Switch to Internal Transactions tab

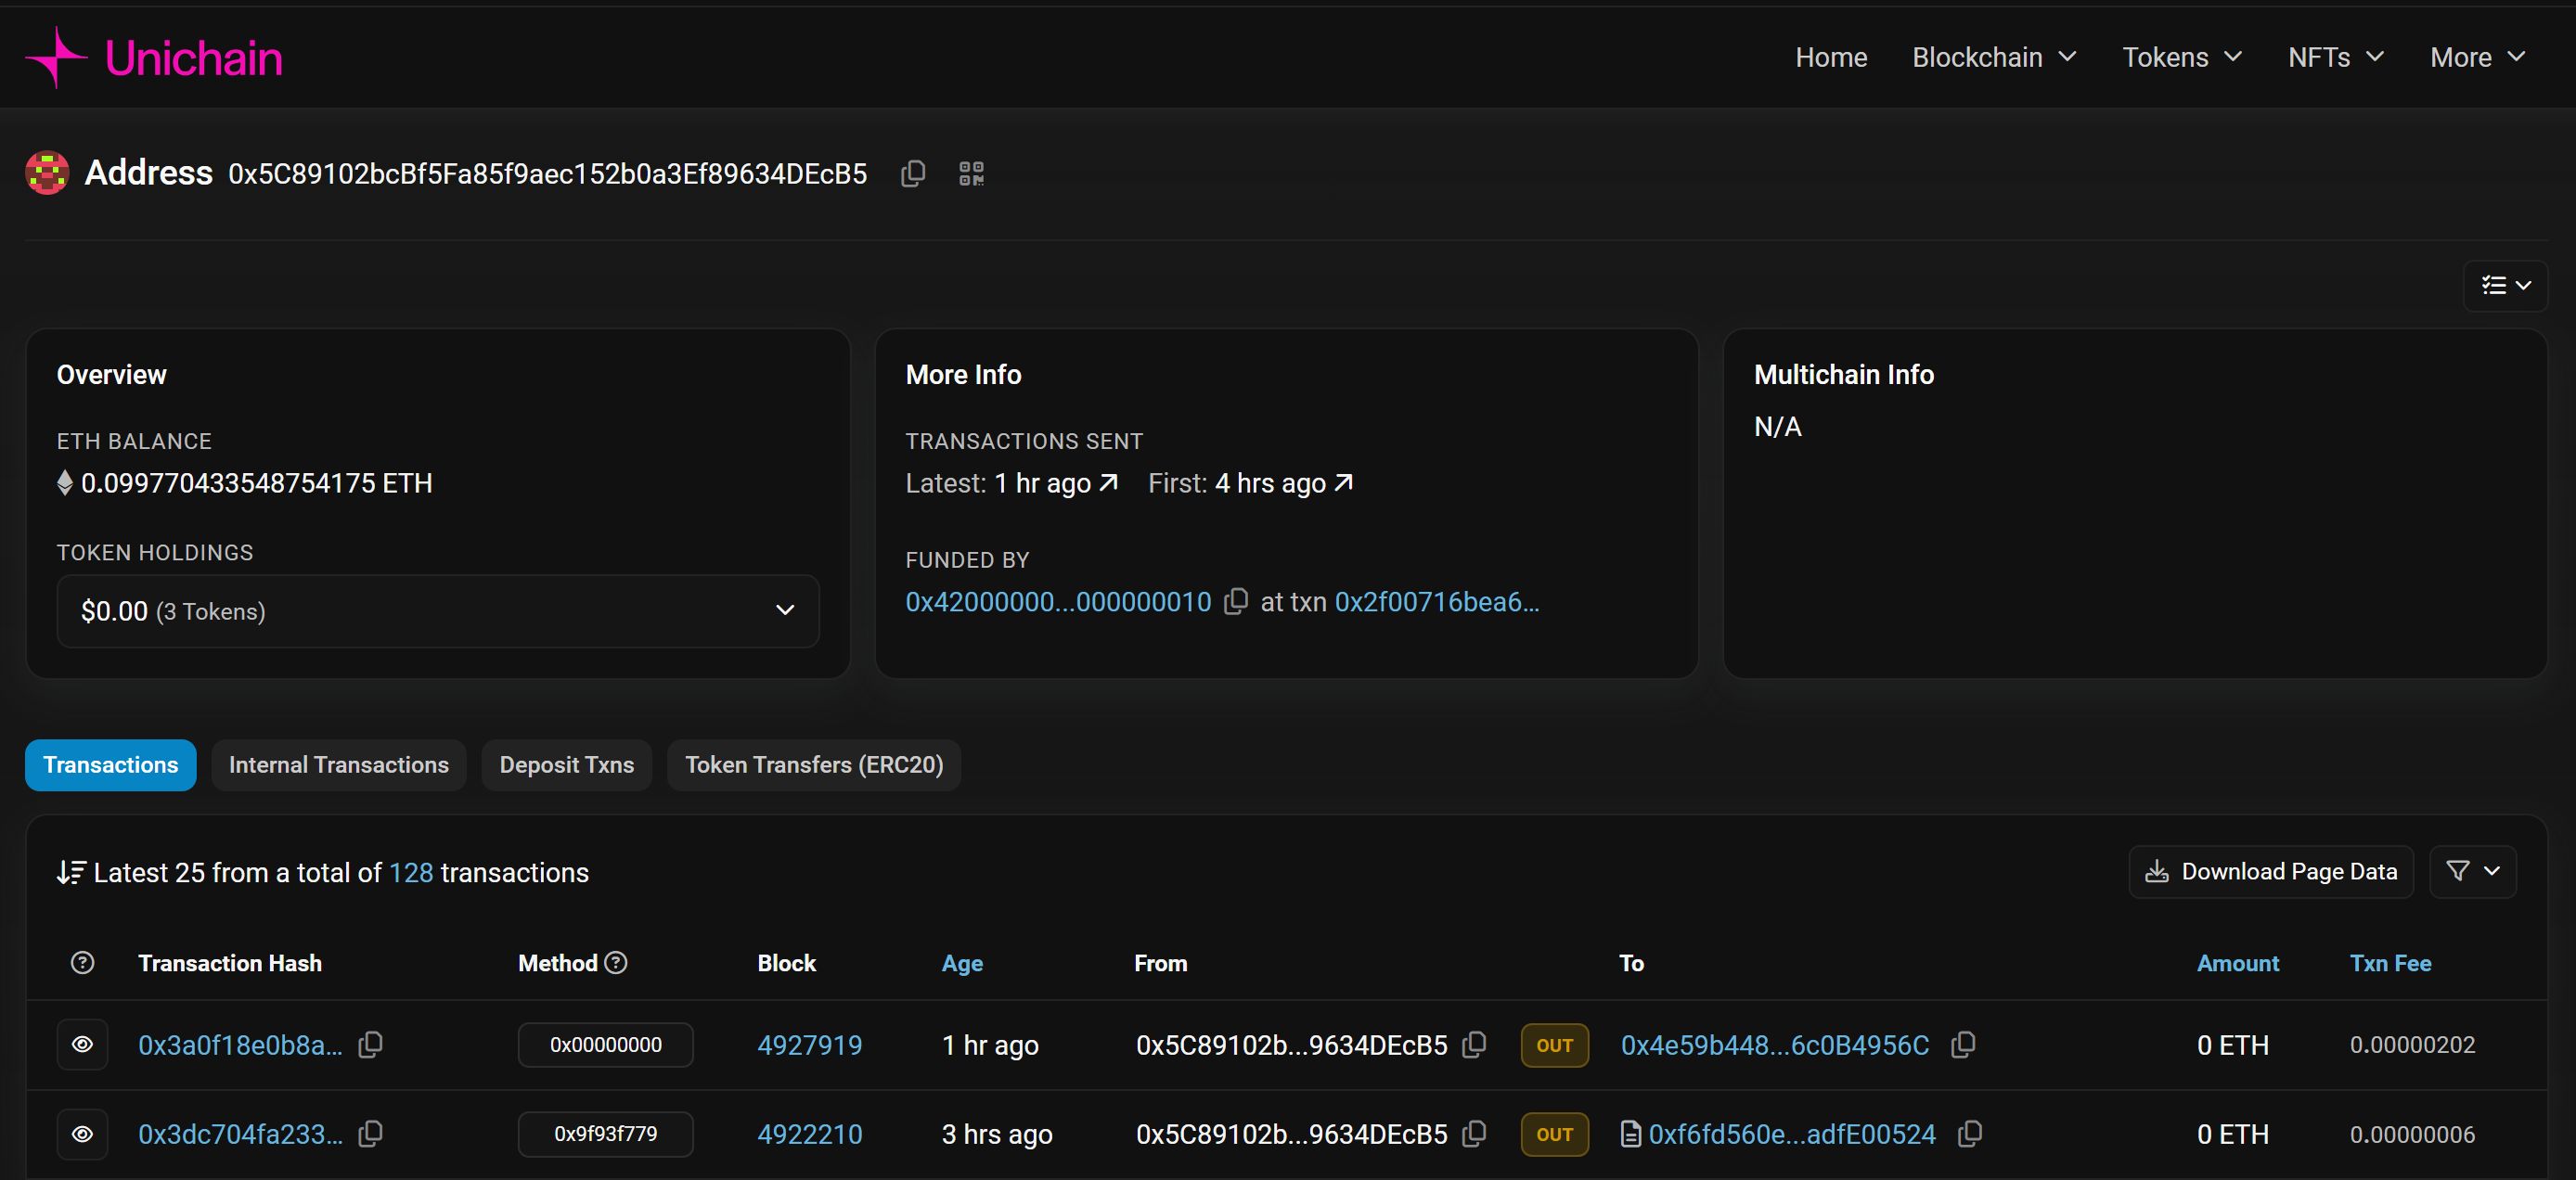tap(339, 765)
